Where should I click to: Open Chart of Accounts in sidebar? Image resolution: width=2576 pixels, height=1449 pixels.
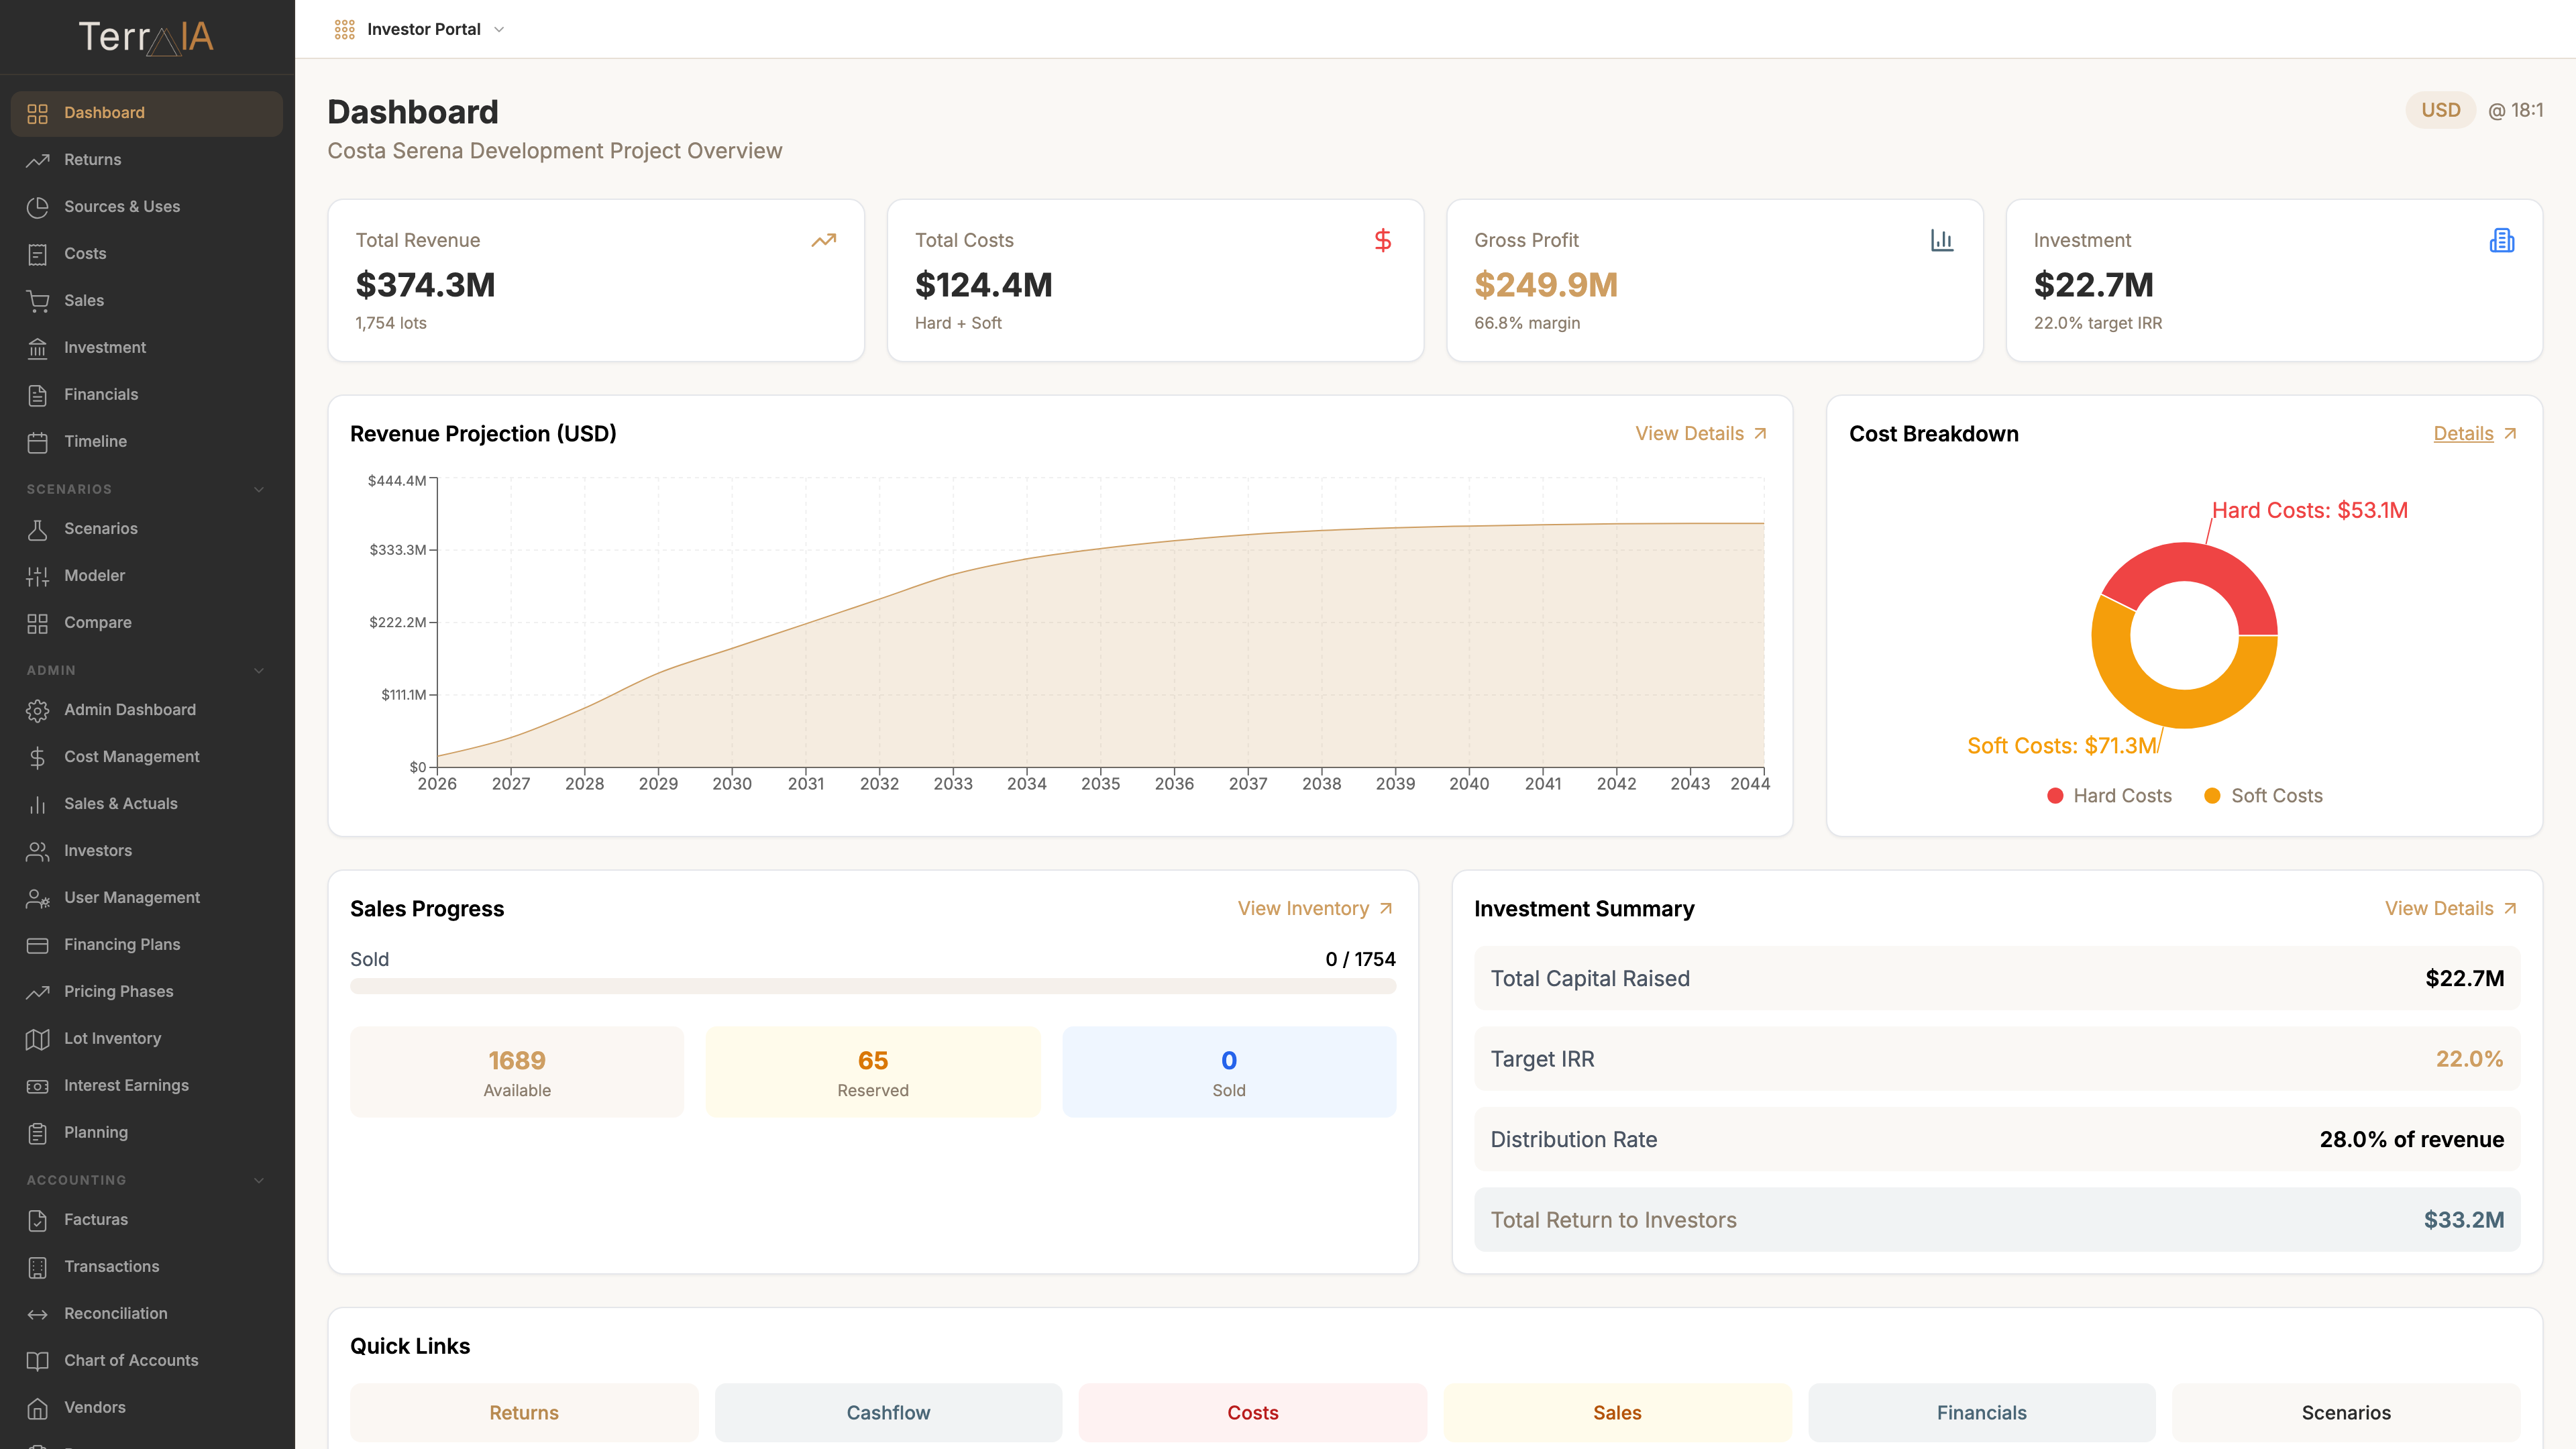click(x=147, y=1361)
